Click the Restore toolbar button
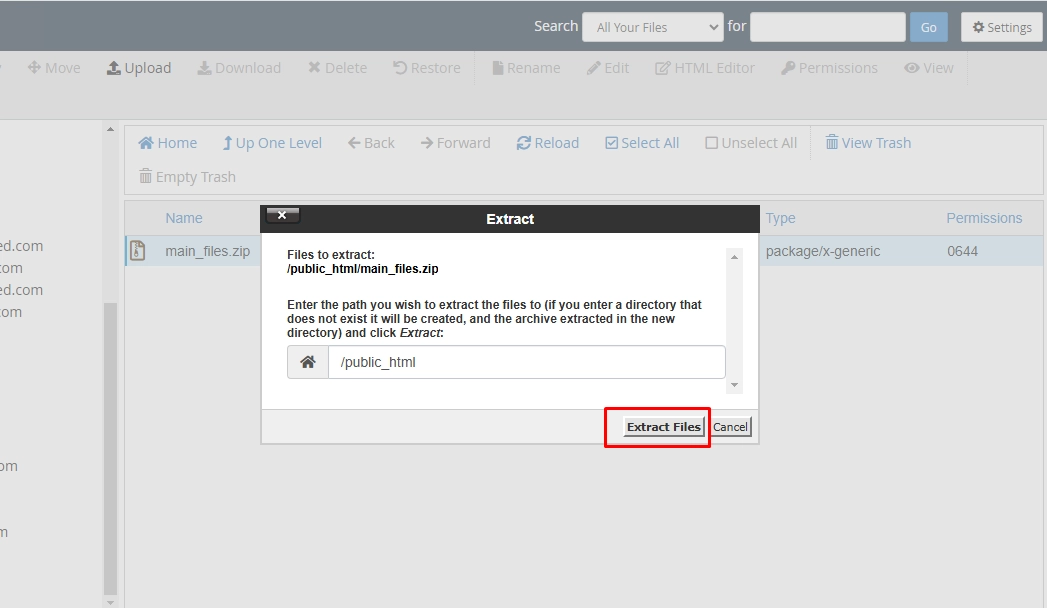This screenshot has height=608, width=1047. [x=427, y=68]
